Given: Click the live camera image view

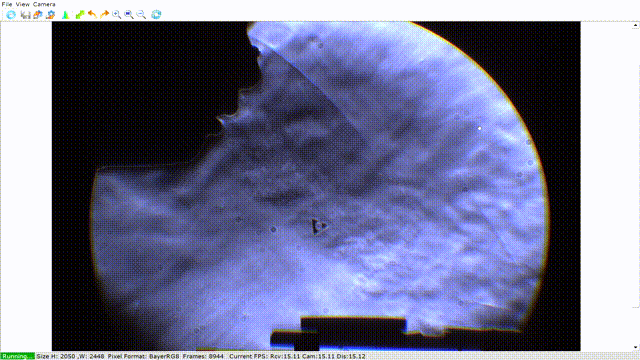Looking at the screenshot, I should tap(316, 186).
